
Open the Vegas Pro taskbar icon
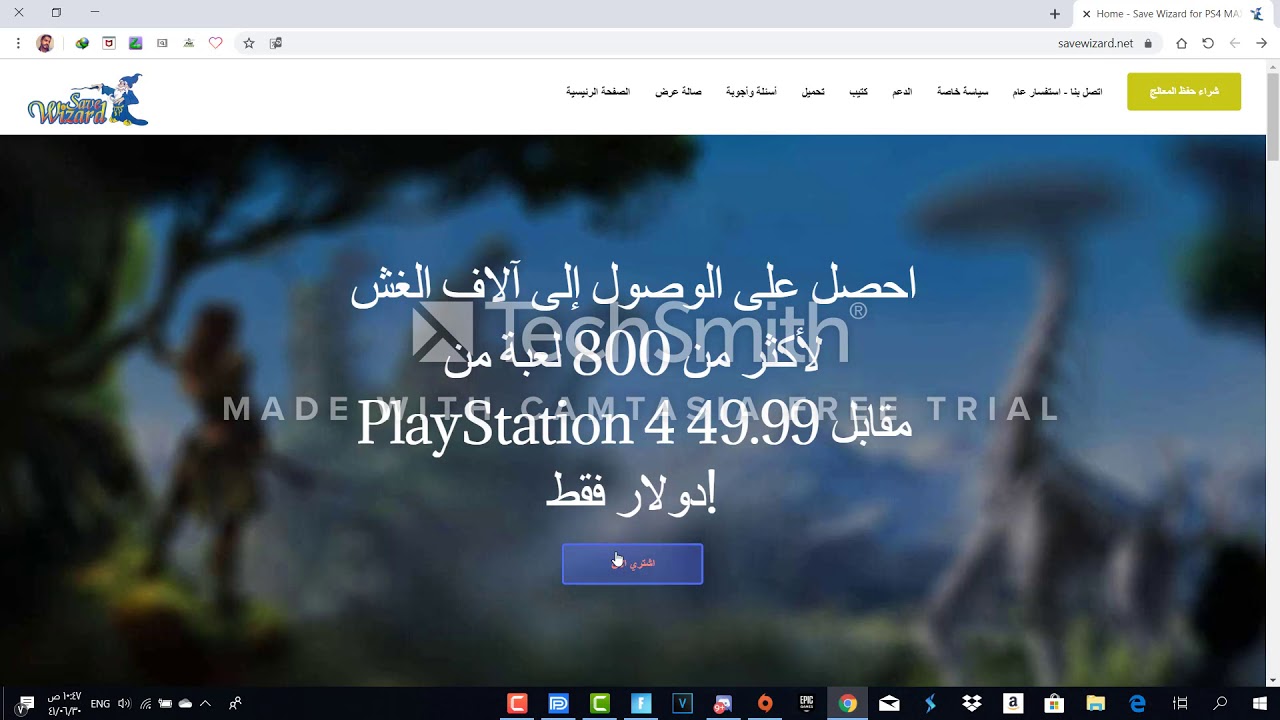click(x=682, y=704)
